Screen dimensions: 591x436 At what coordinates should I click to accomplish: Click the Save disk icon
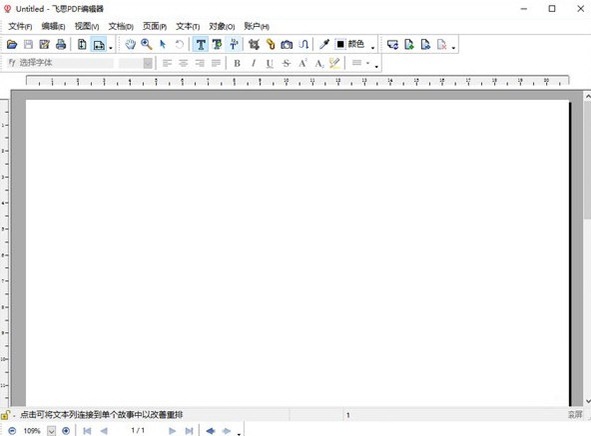pos(28,44)
